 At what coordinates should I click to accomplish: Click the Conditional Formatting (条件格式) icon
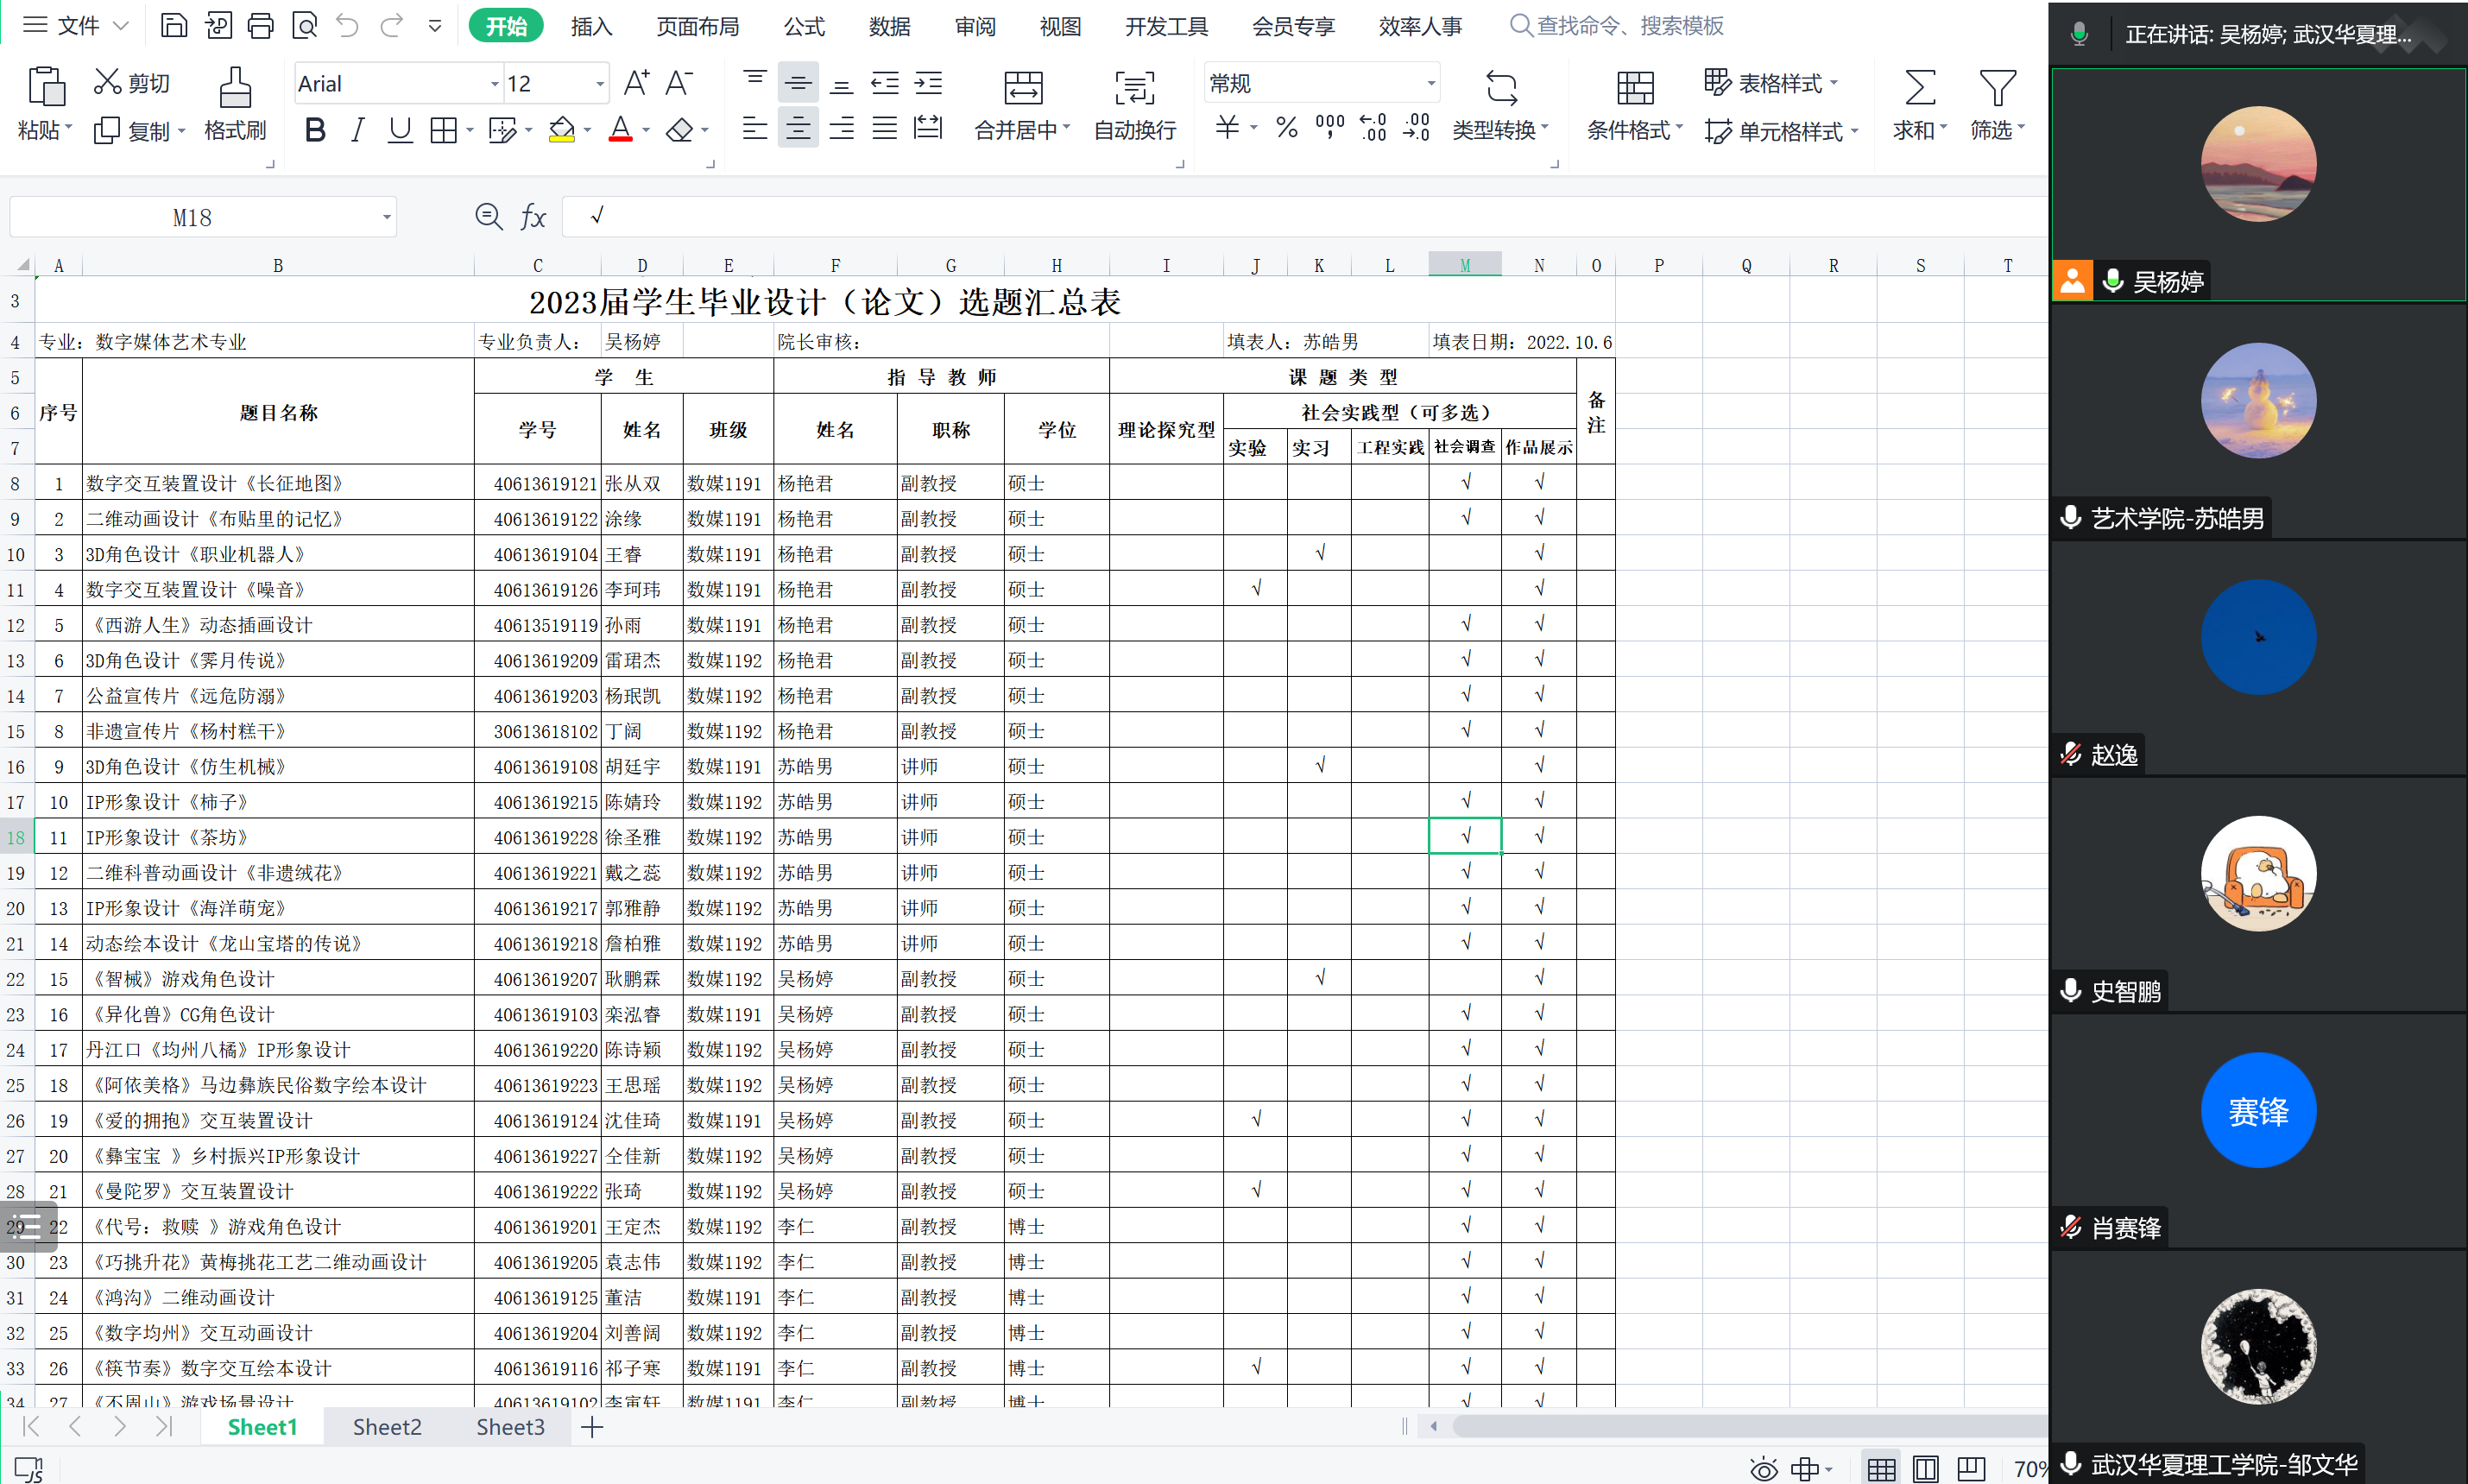(1634, 89)
